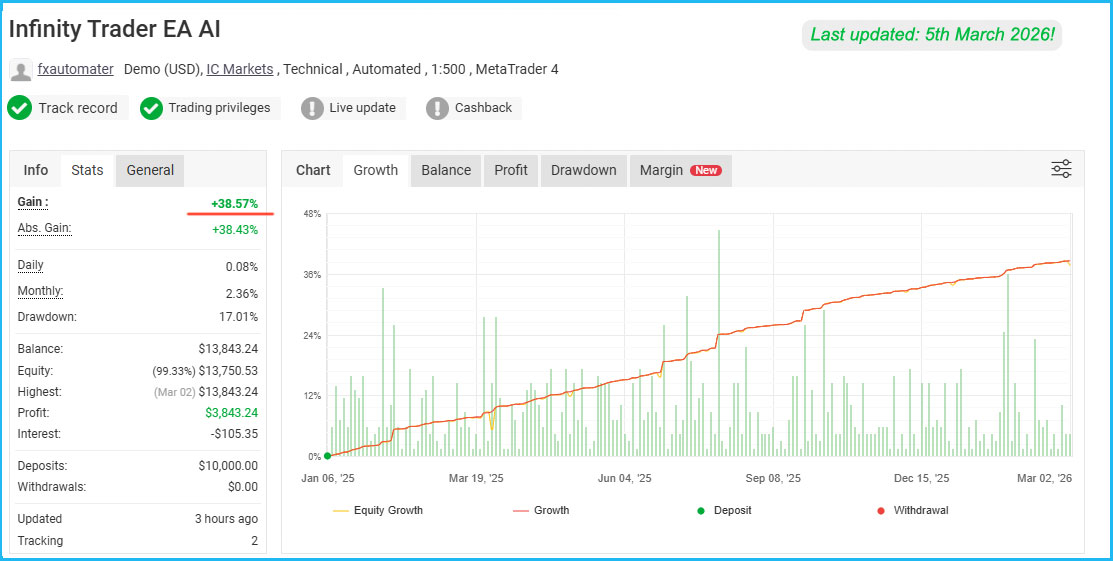Click the +38.57% gain value
1113x561 pixels.
pyautogui.click(x=234, y=205)
